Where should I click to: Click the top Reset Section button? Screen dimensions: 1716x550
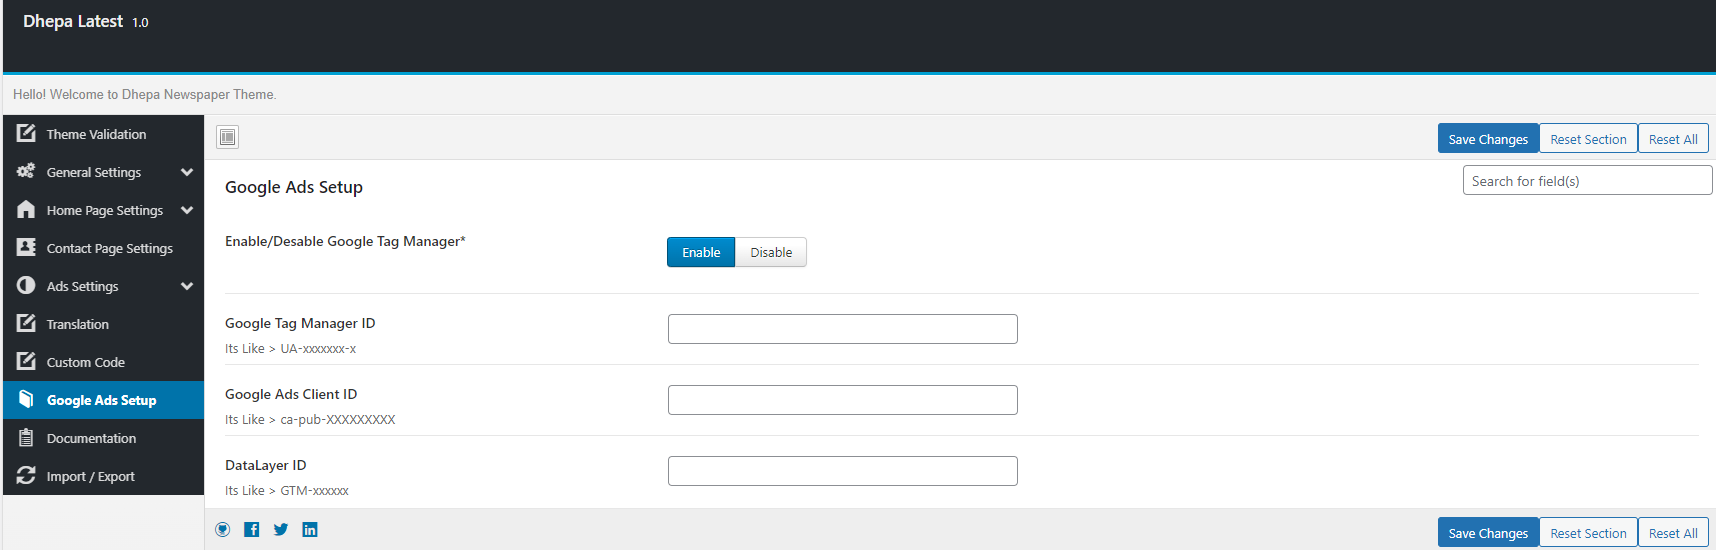point(1588,139)
